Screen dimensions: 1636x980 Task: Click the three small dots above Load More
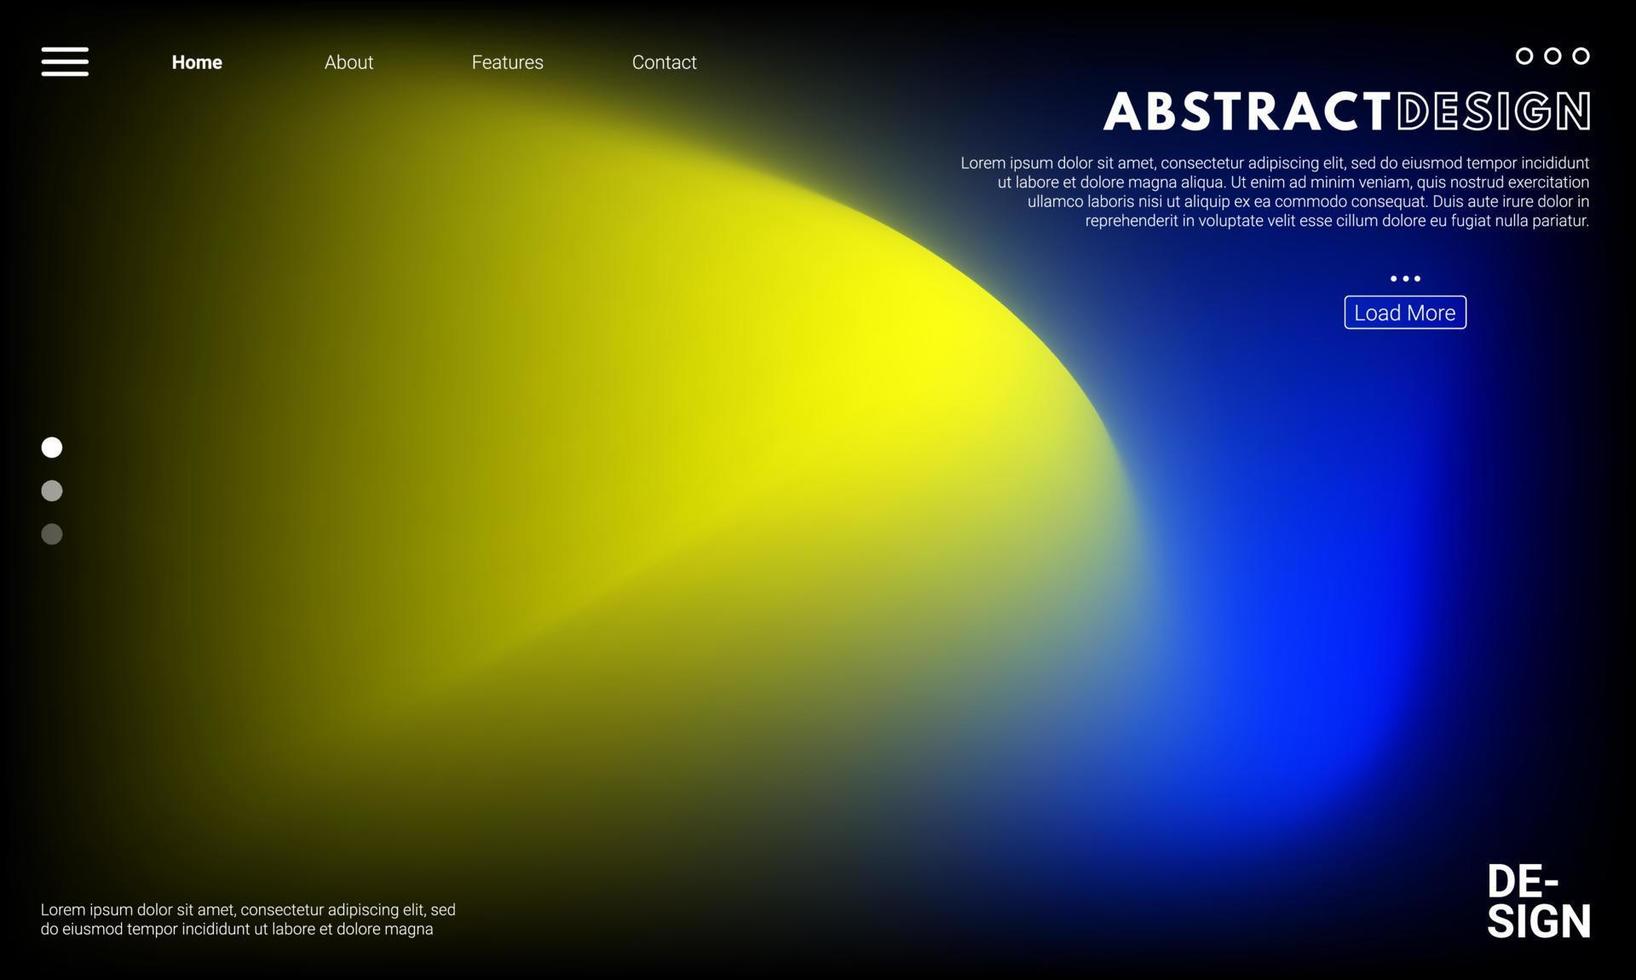1405,279
